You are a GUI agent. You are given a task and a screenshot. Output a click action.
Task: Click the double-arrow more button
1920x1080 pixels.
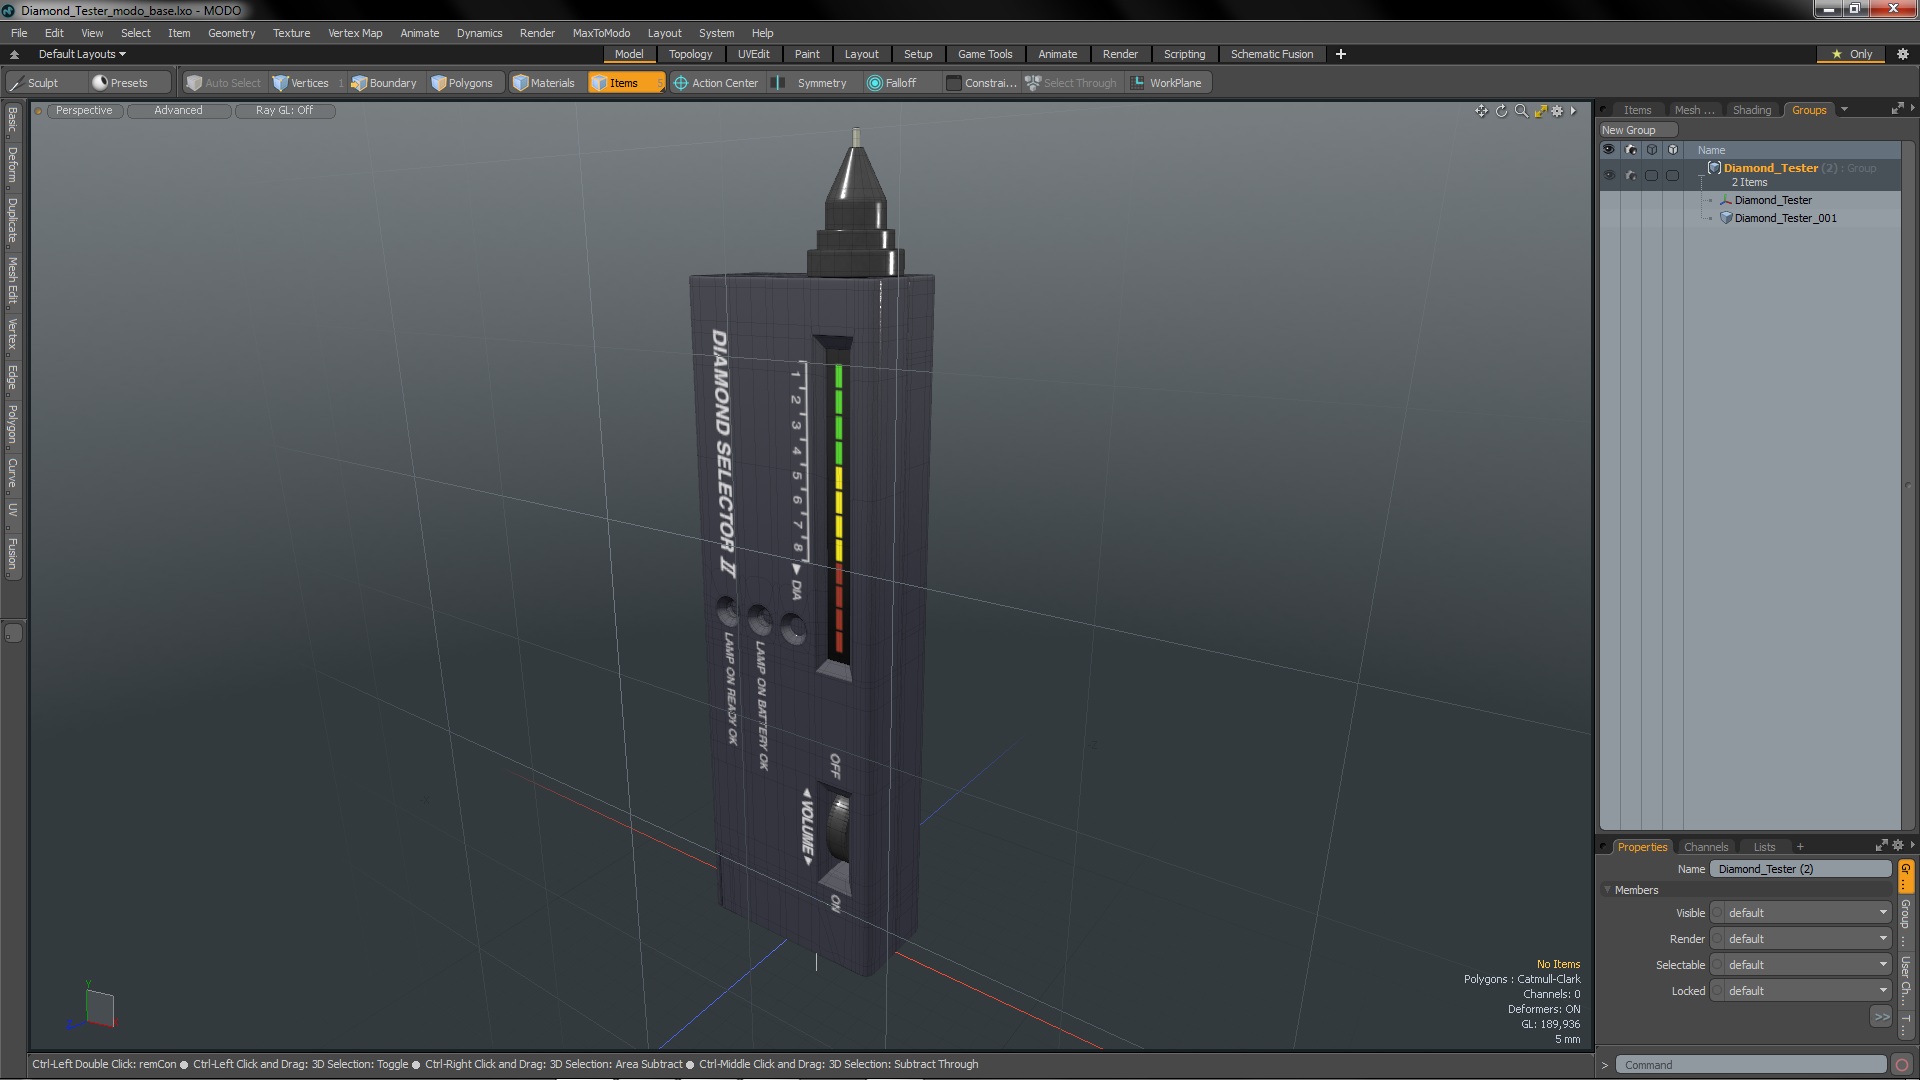click(x=1881, y=1017)
